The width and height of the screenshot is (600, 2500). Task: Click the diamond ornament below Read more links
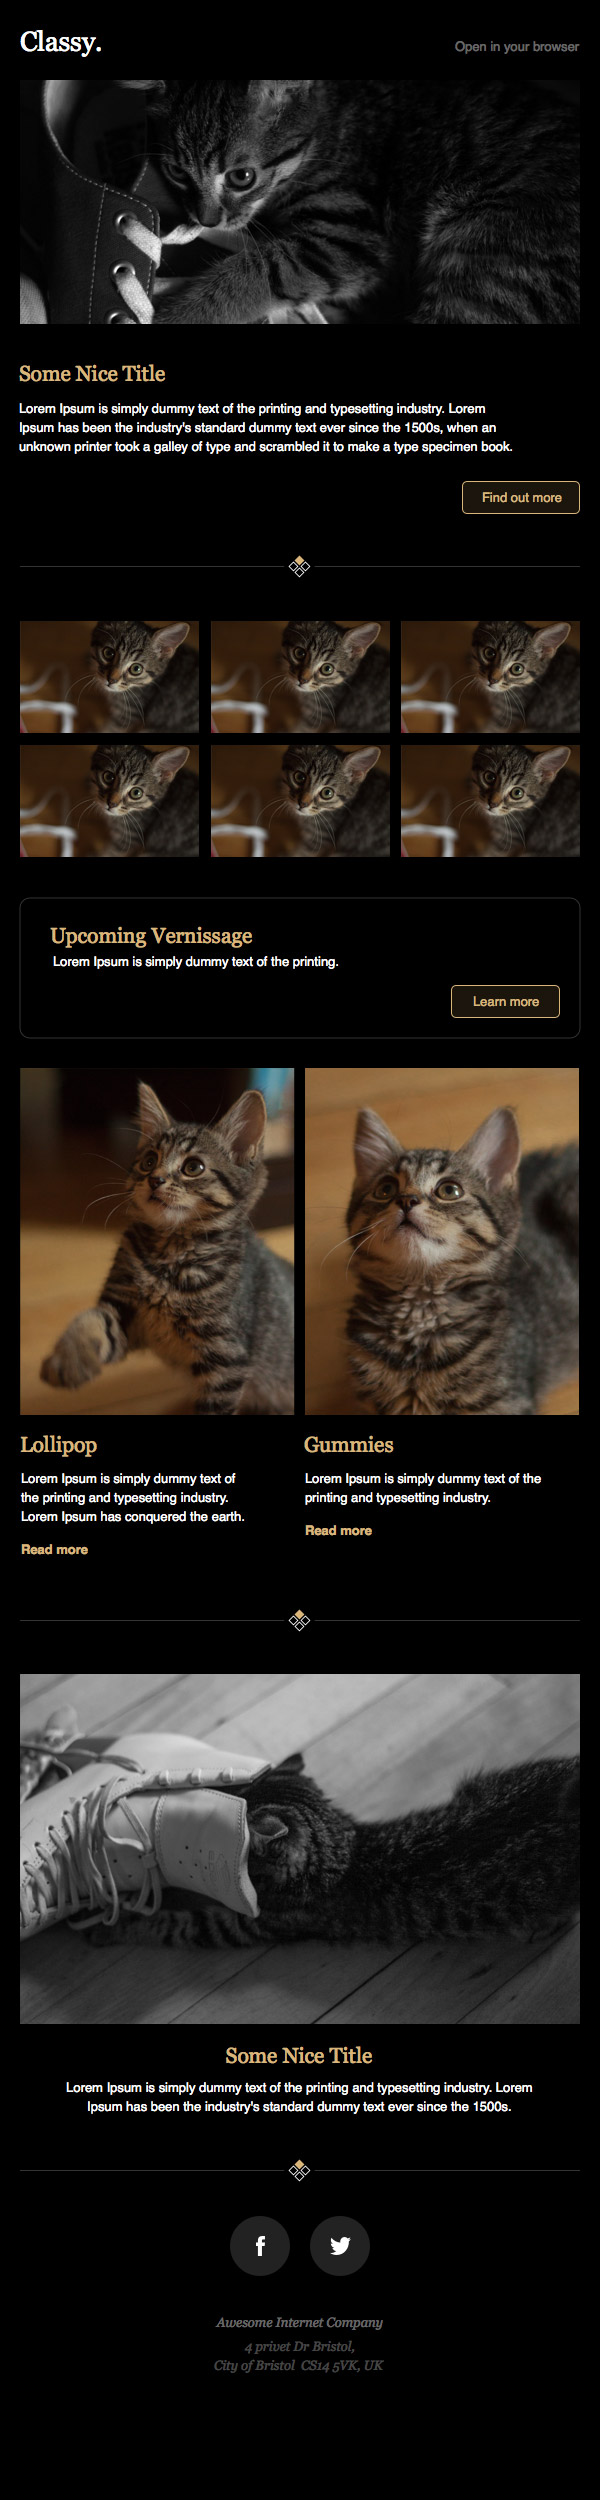tap(299, 1620)
